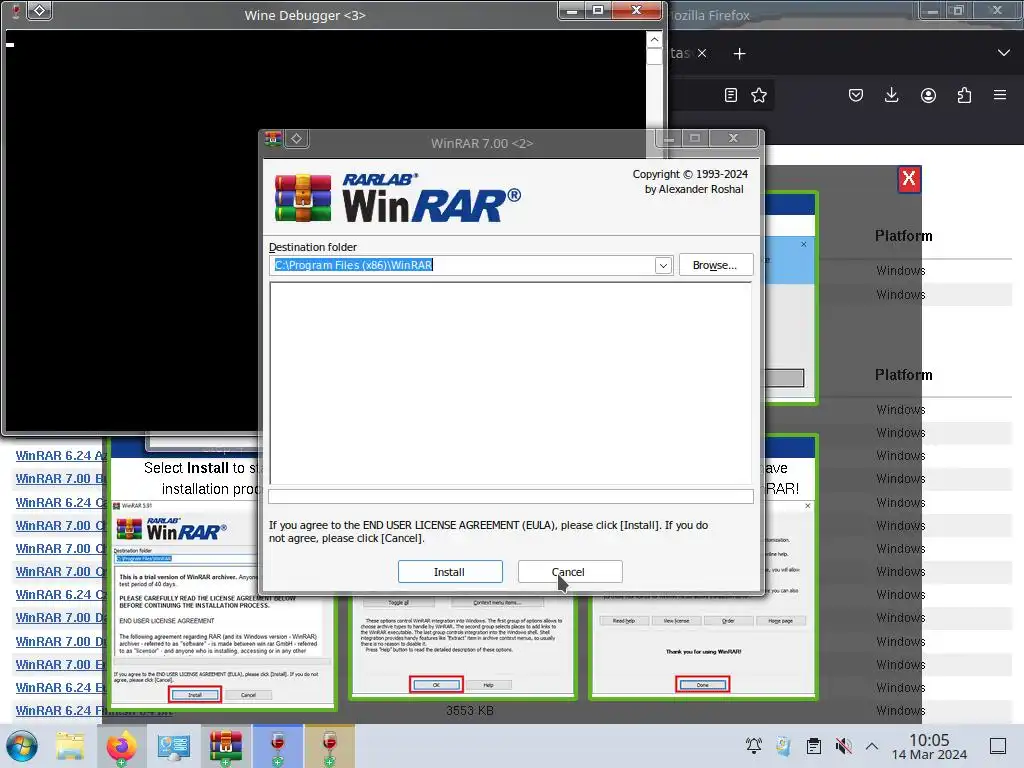1024x768 pixels.
Task: Click the WinRAR books logo in the installer
Action: pos(302,199)
